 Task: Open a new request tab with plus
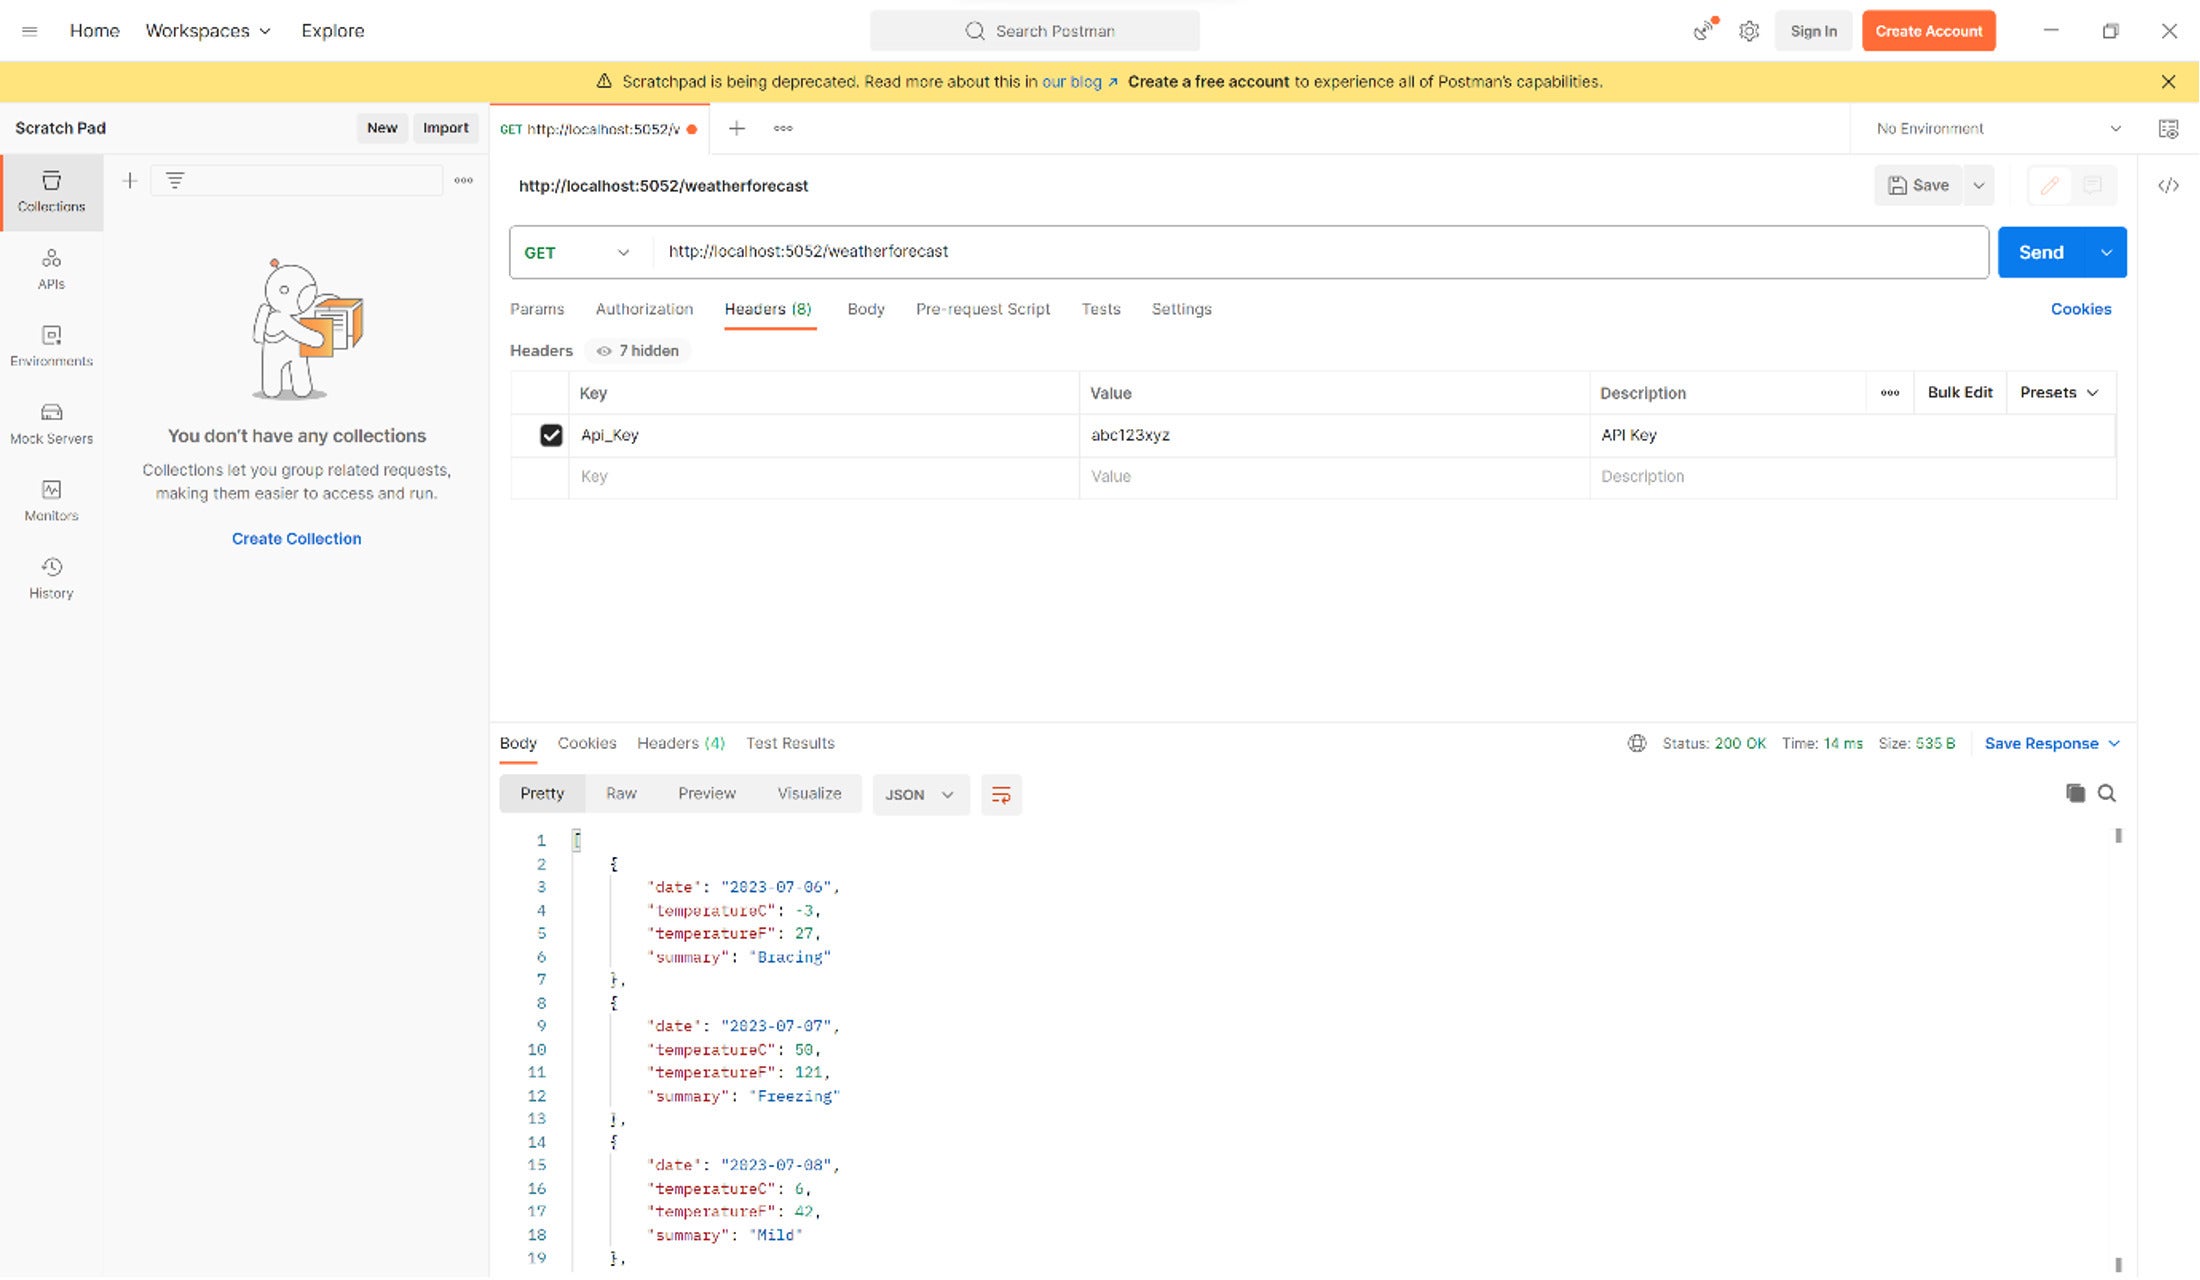click(x=737, y=128)
